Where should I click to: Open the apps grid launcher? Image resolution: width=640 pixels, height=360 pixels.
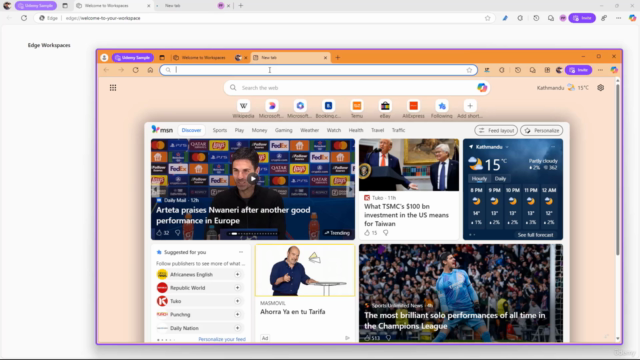coord(113,88)
